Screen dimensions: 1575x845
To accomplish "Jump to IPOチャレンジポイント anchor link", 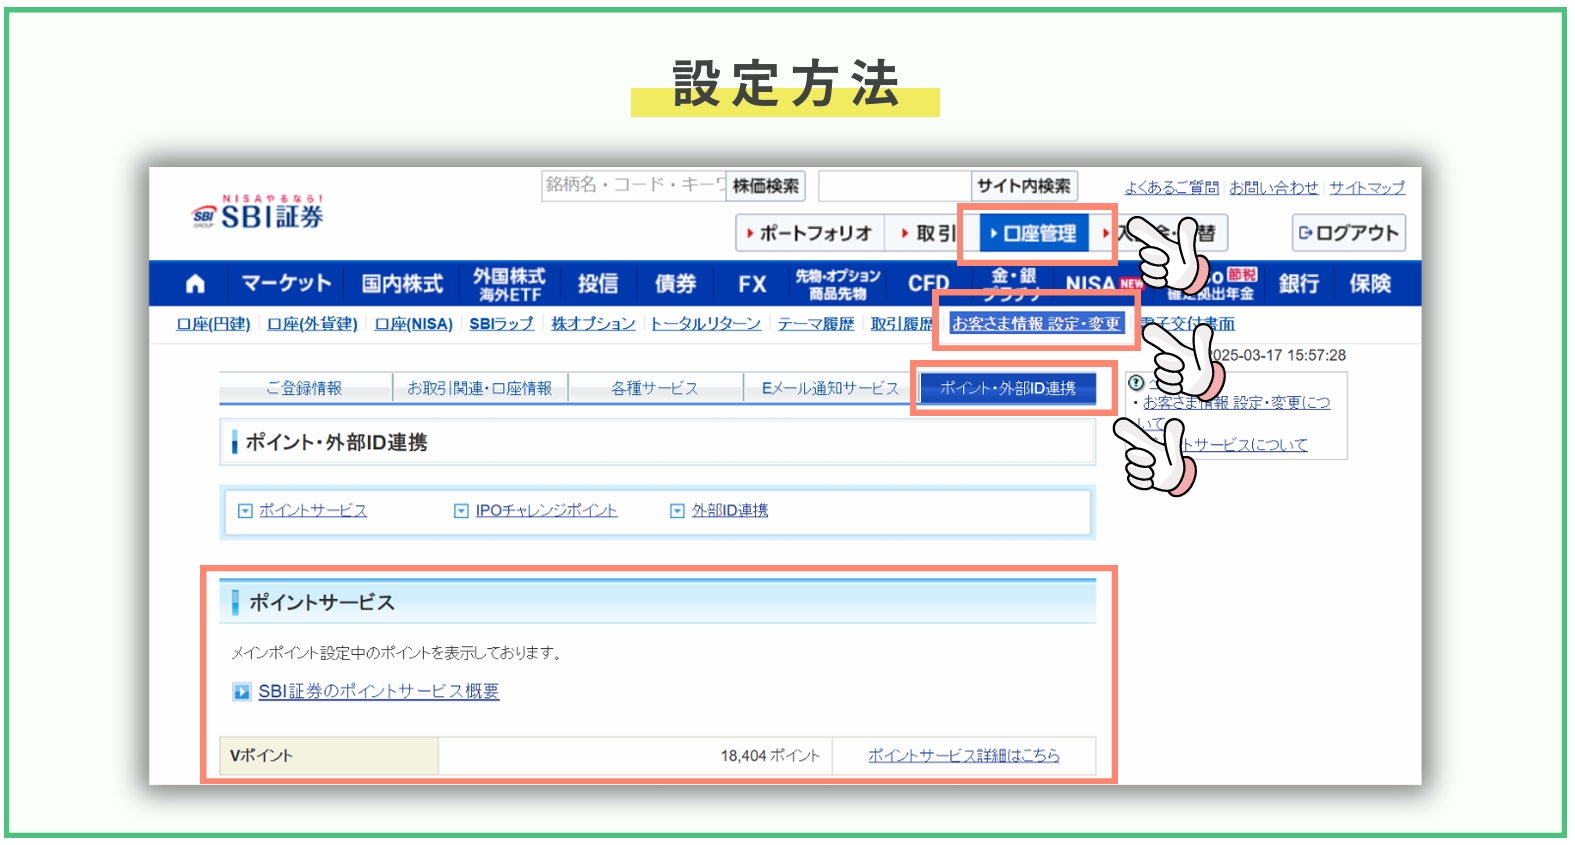I will [x=545, y=511].
